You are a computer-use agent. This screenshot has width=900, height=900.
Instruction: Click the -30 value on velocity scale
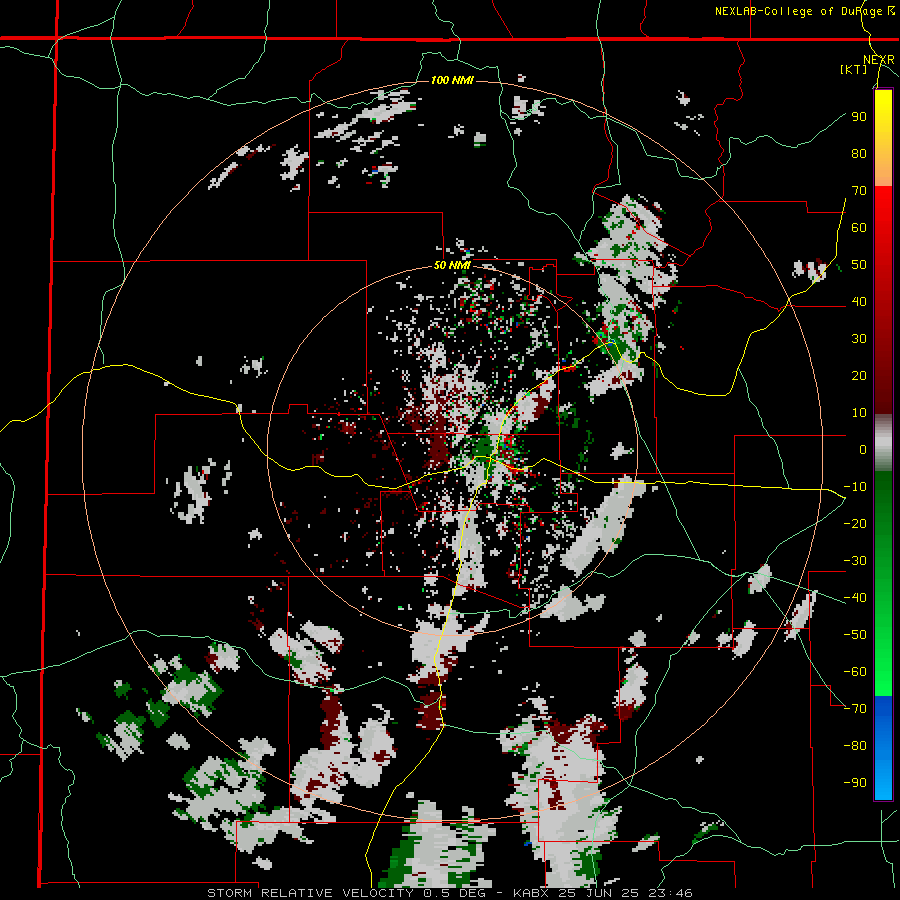(x=855, y=561)
